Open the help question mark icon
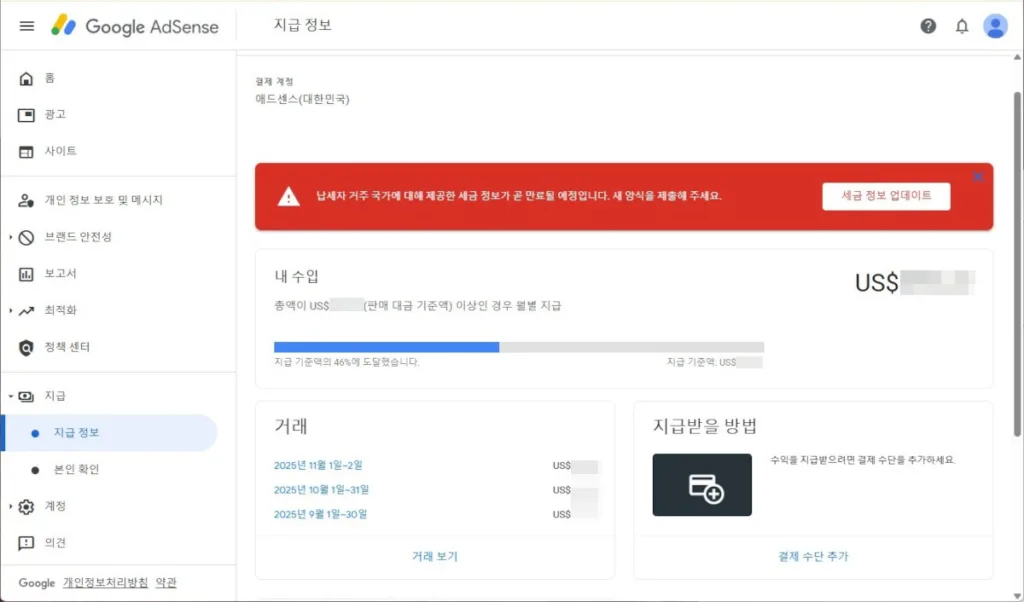The image size is (1024, 602). click(x=928, y=26)
